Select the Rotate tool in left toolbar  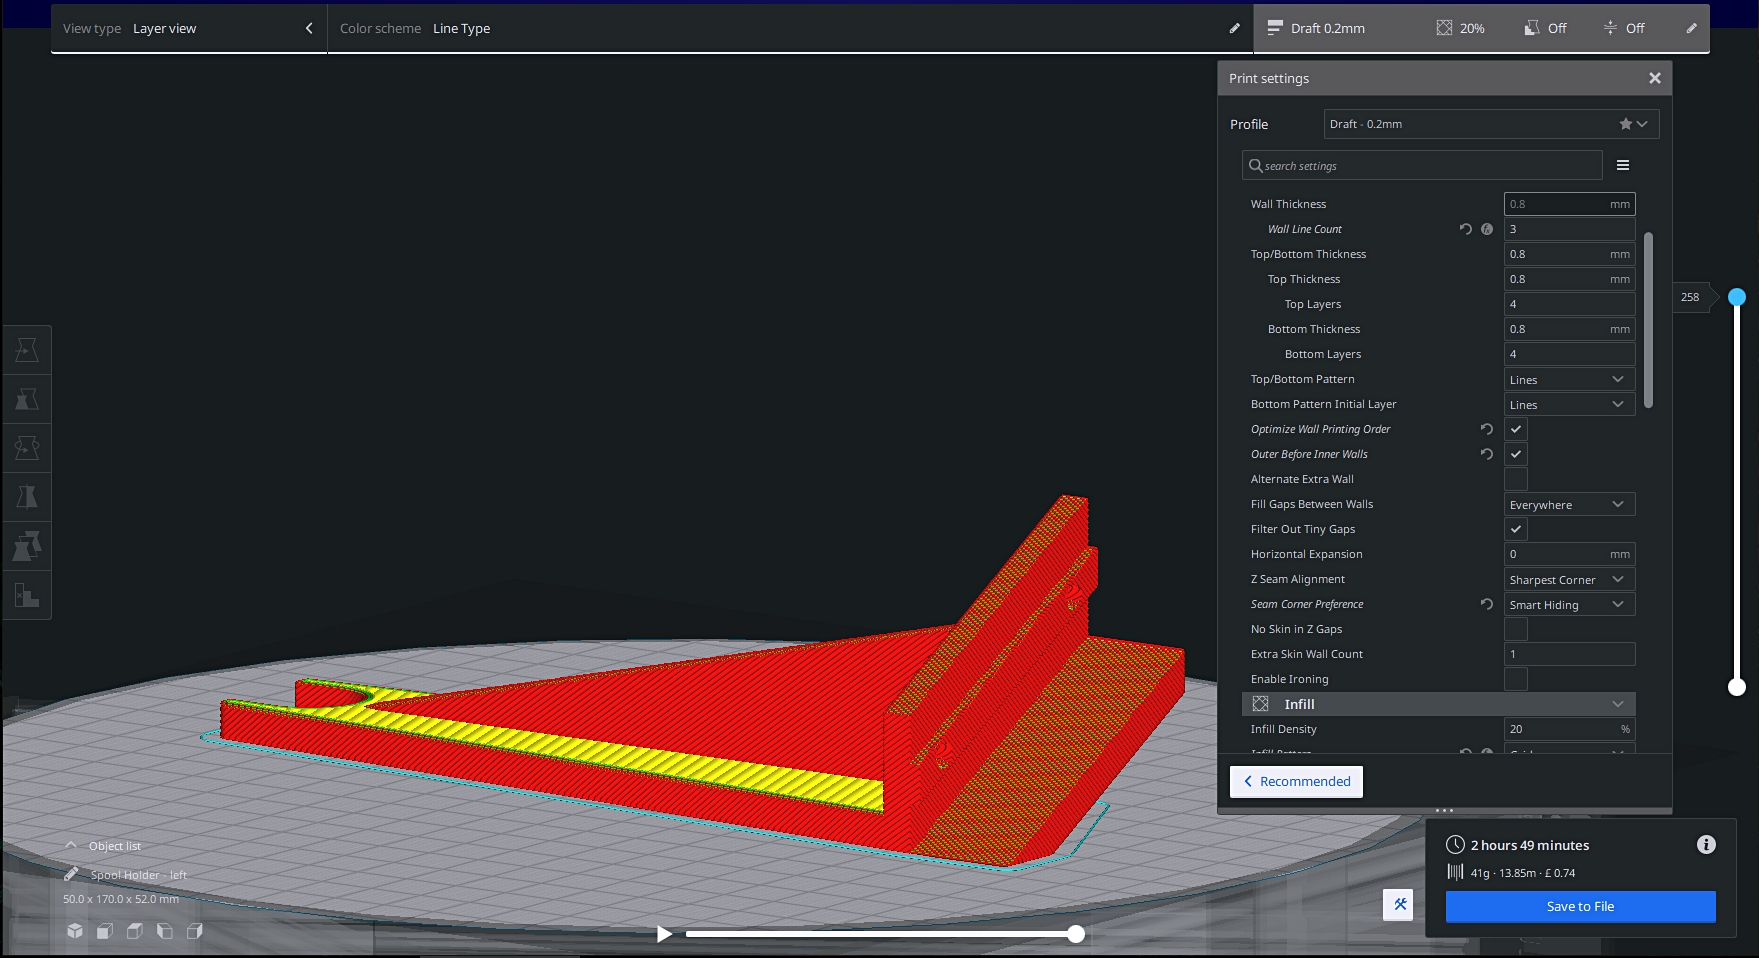27,448
